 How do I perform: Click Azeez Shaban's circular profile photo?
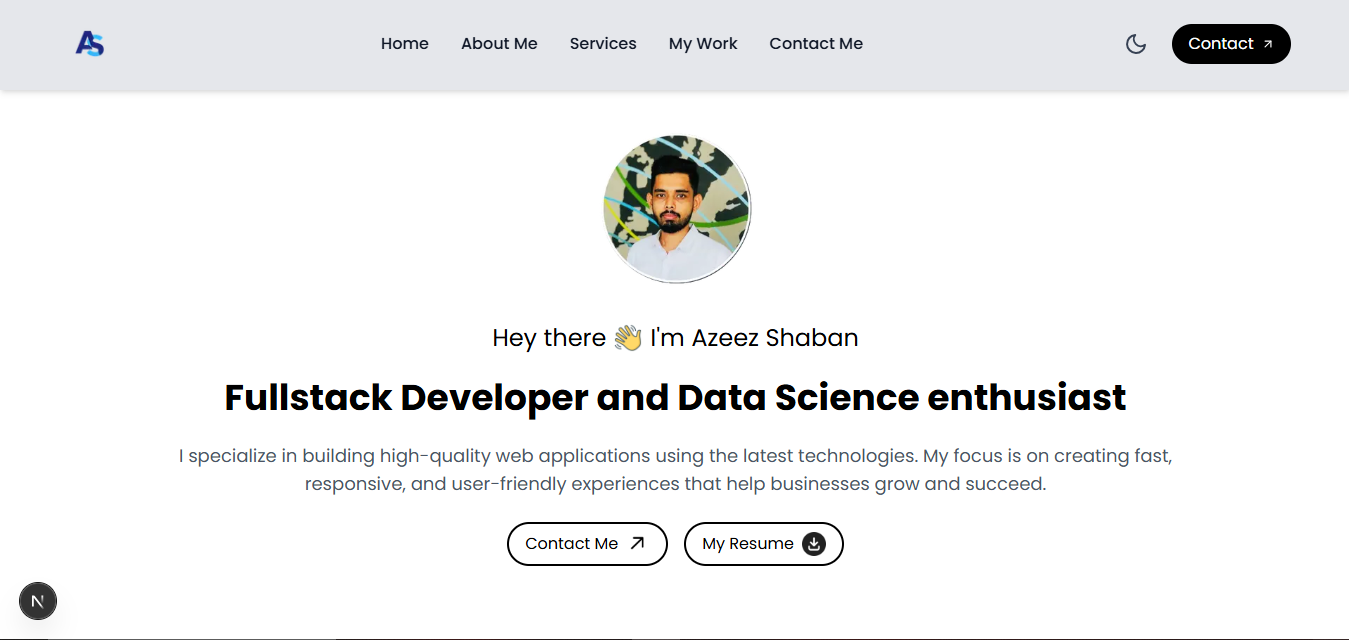coord(677,208)
